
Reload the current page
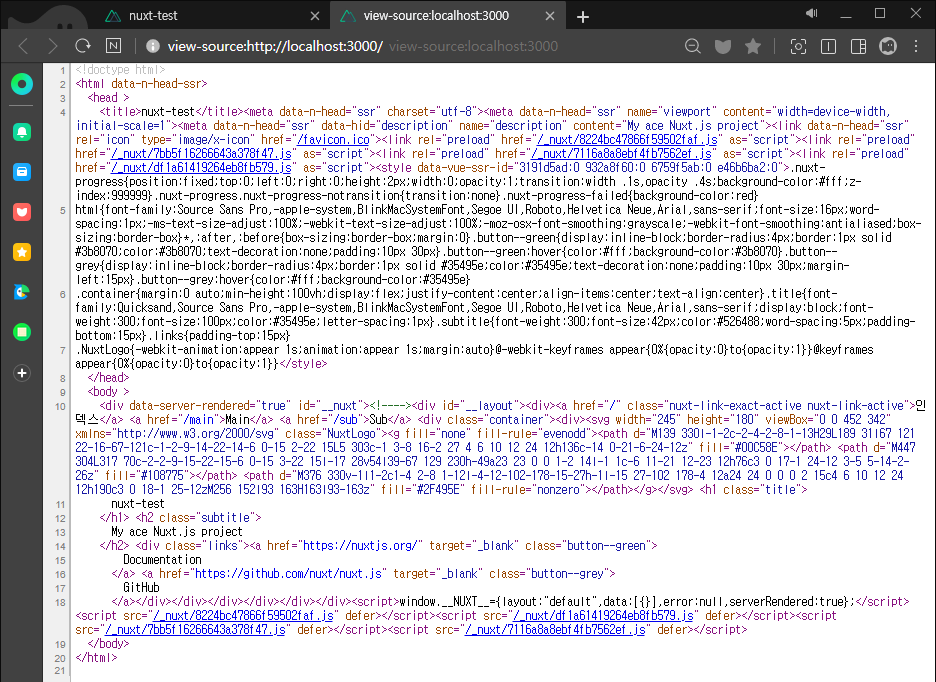pos(83,46)
